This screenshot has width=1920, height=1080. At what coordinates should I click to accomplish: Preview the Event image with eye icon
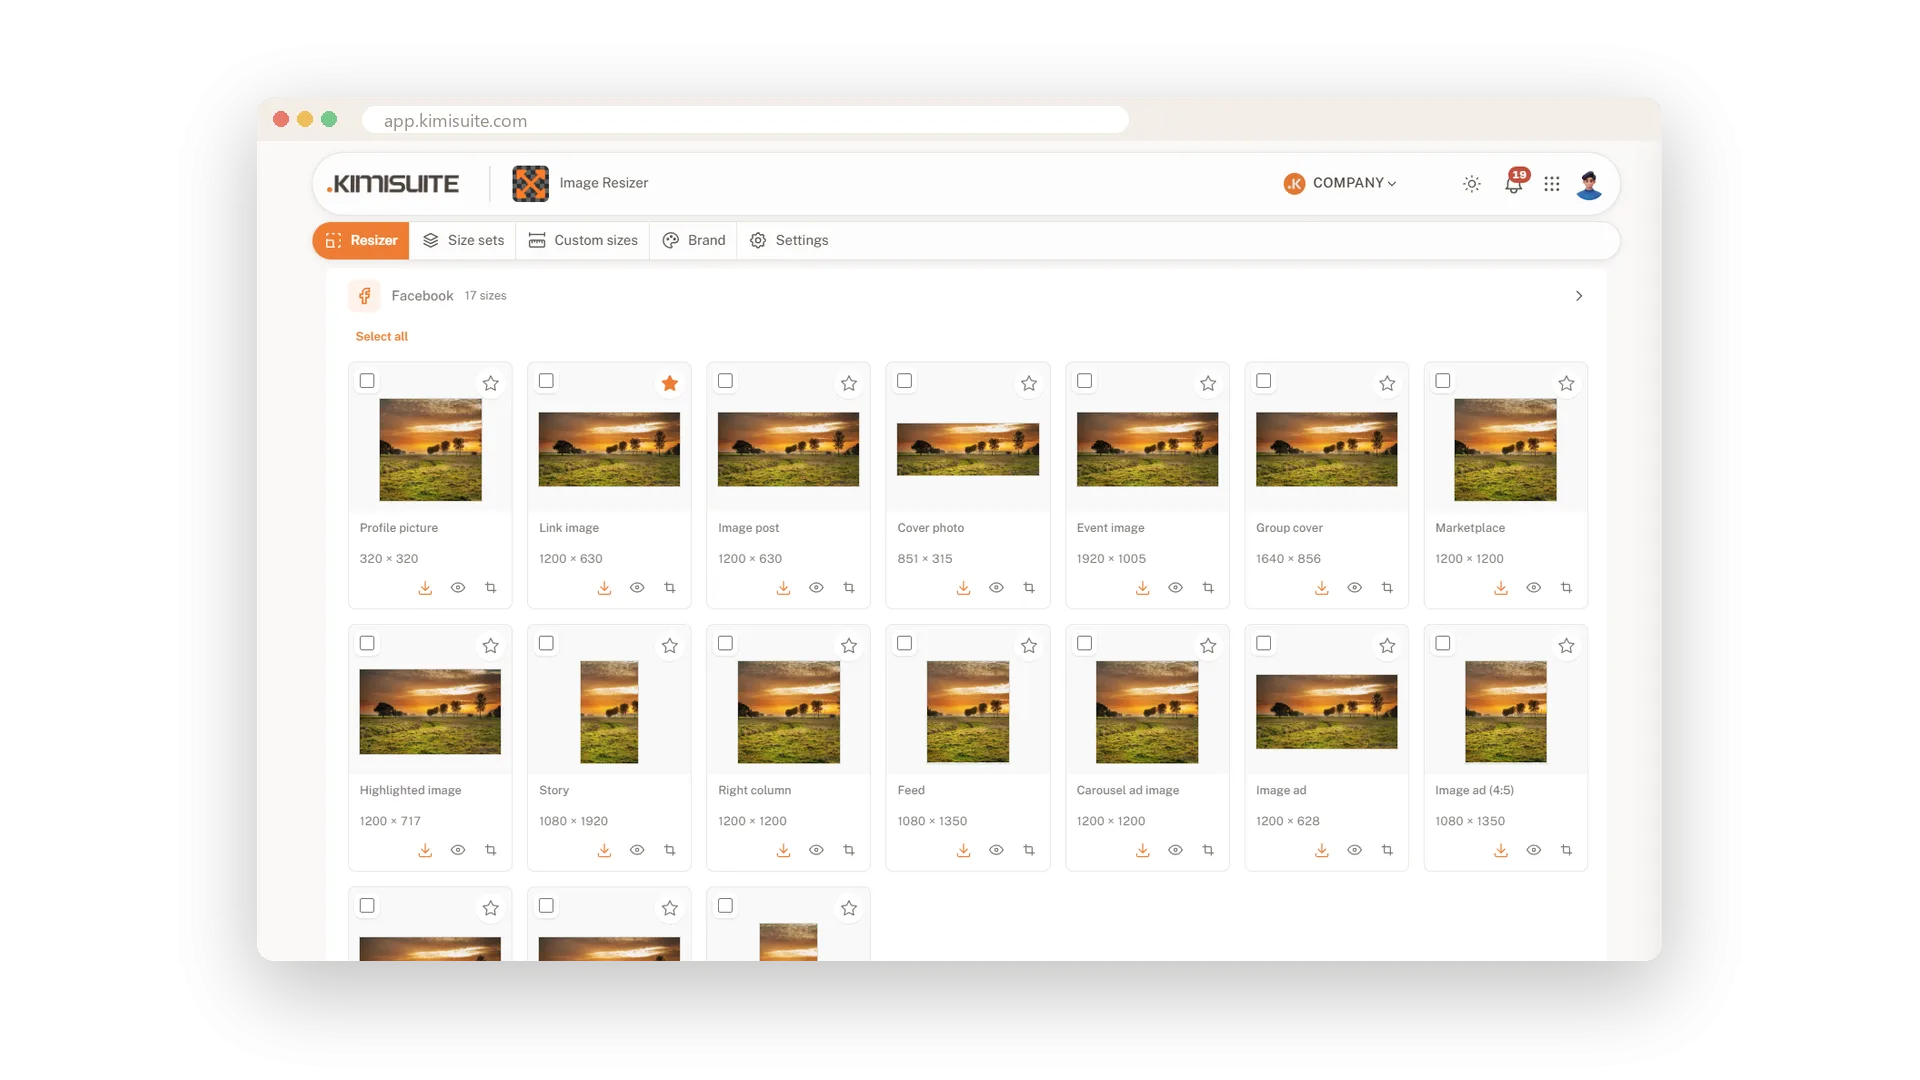(1175, 588)
